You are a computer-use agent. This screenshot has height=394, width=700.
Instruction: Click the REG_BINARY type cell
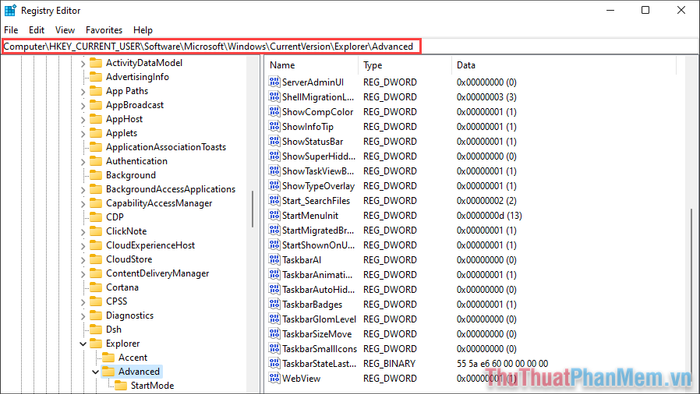(x=389, y=364)
